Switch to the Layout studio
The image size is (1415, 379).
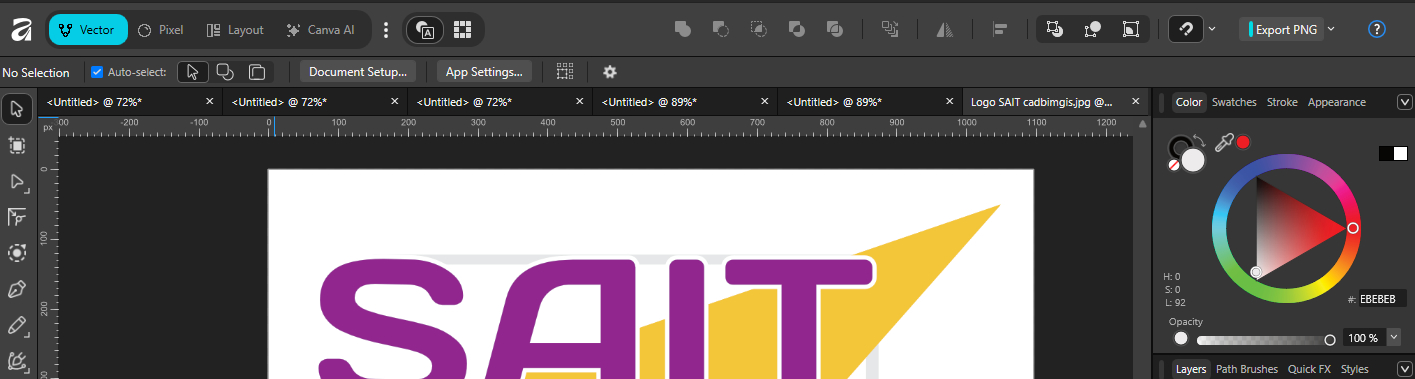(235, 30)
